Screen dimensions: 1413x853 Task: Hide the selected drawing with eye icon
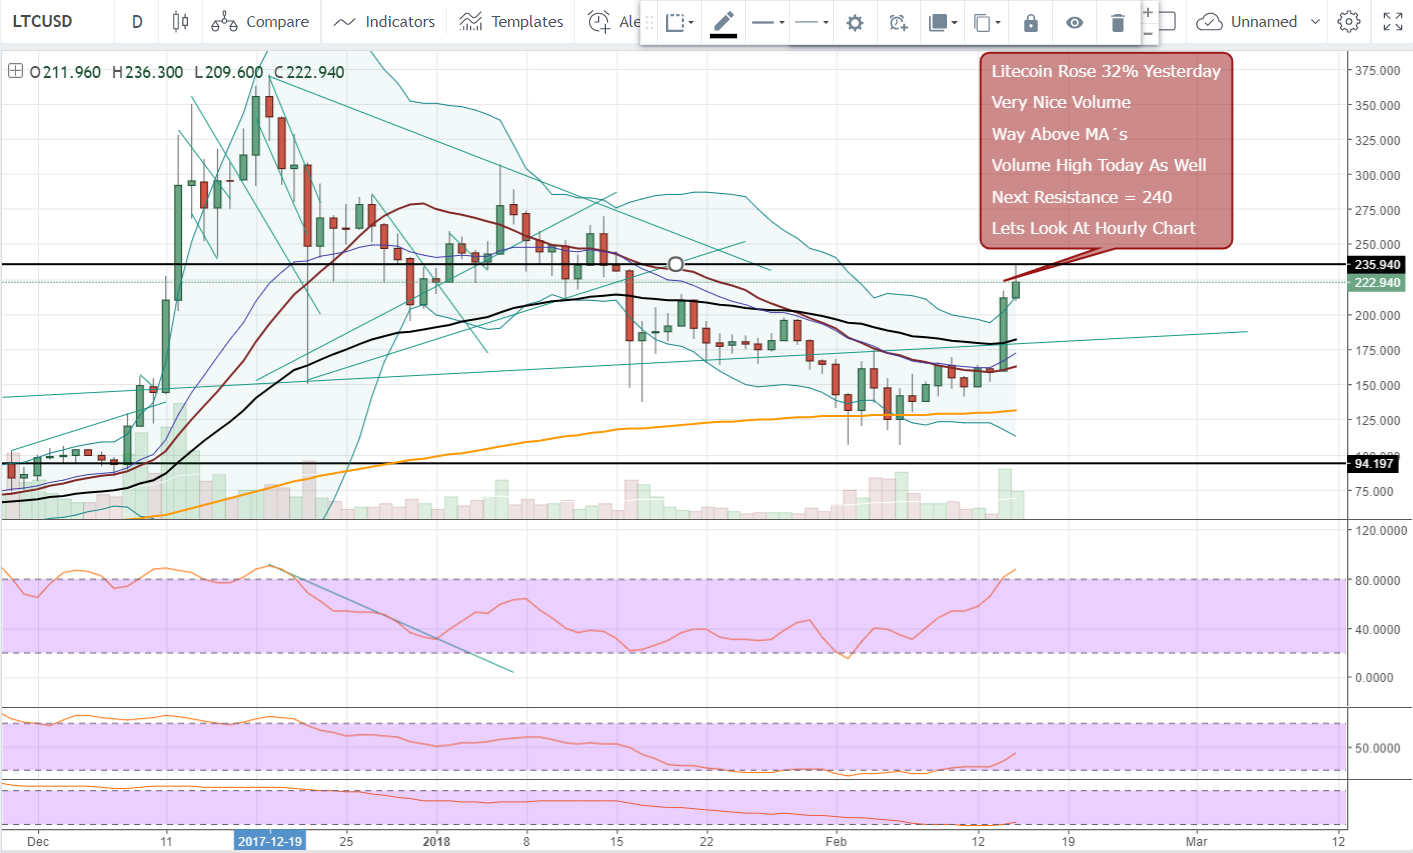click(x=1074, y=22)
